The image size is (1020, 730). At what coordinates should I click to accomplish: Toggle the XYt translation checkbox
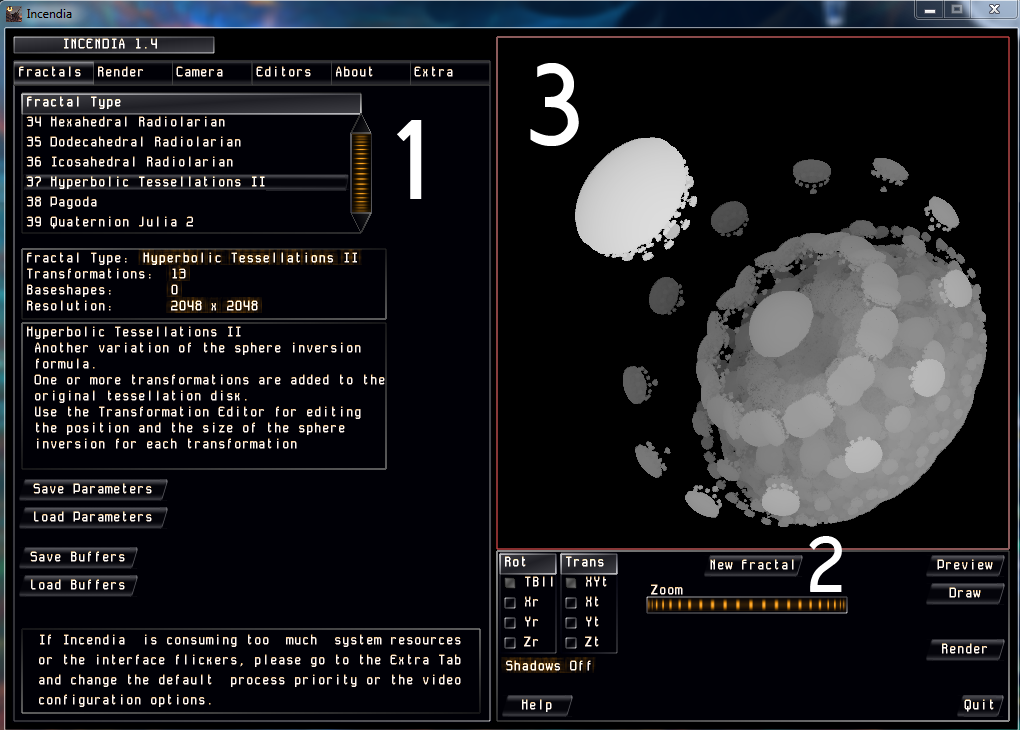(571, 582)
